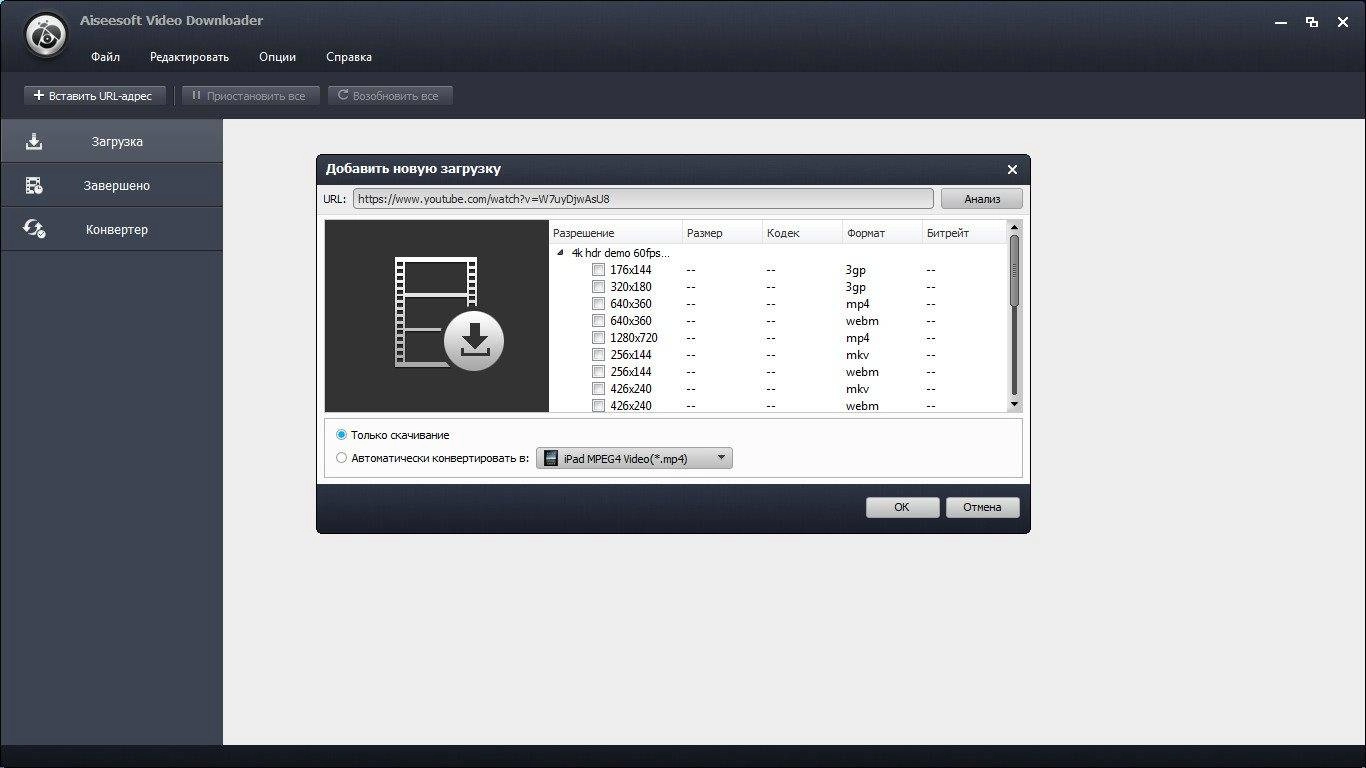
Task: Check the 640x360 webm checkbox
Action: pos(598,321)
